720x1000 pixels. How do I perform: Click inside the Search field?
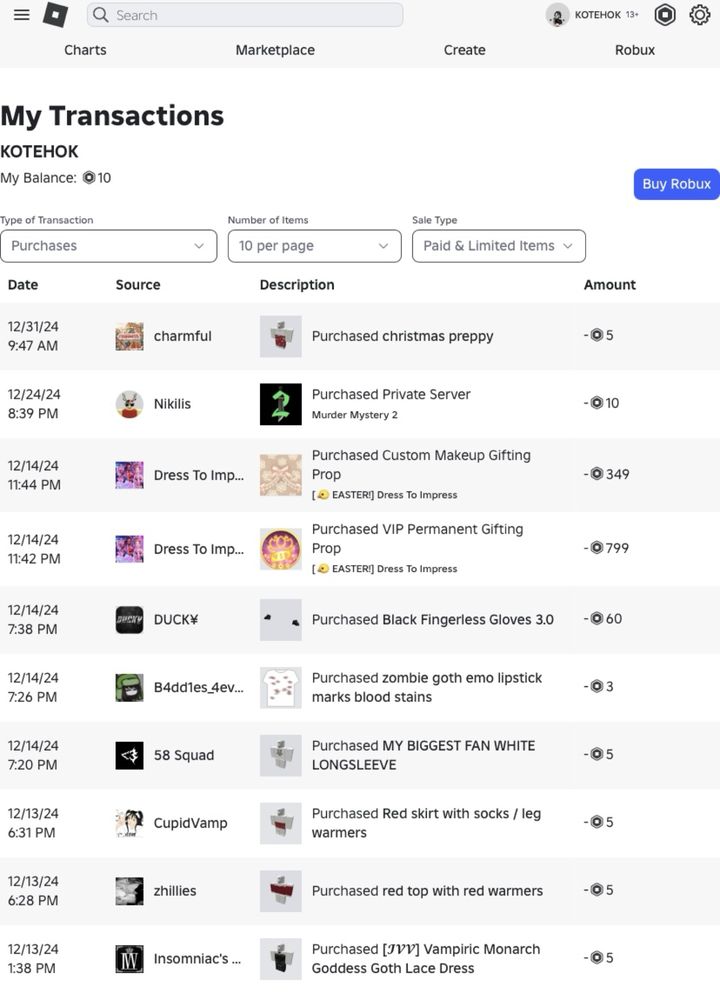[245, 15]
